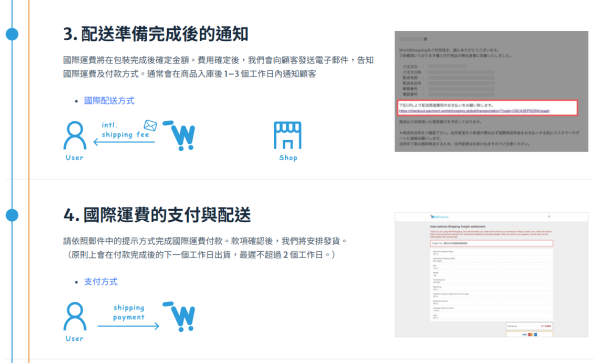This screenshot has width=600, height=363.
Task: Open the email notification screenshot thumbnail
Action: pyautogui.click(x=491, y=91)
